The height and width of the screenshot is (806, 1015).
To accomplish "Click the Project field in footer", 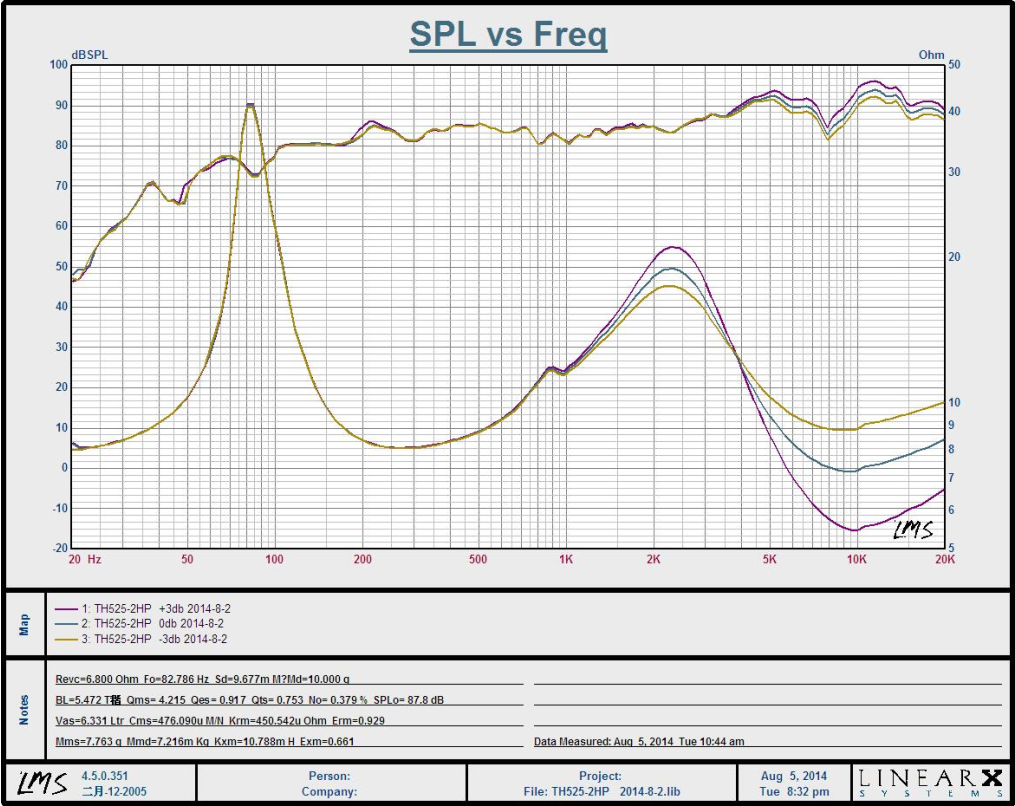I will click(600, 776).
